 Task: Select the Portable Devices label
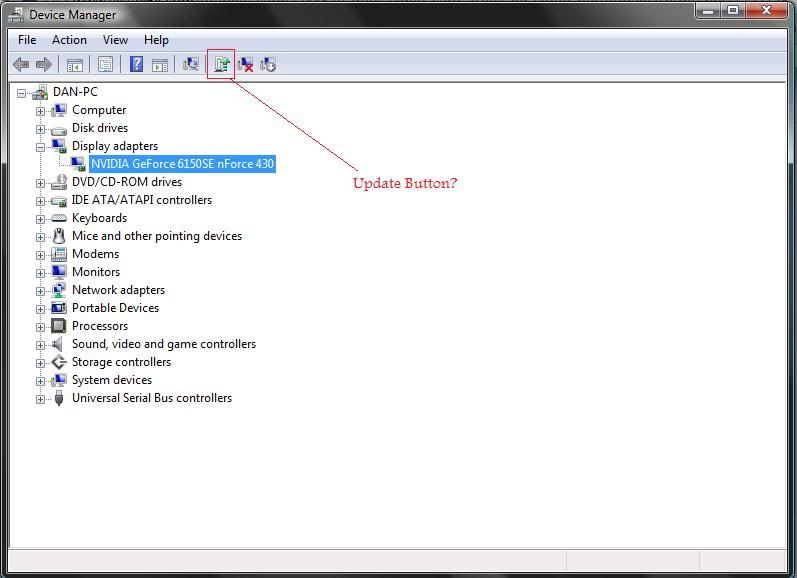(x=115, y=308)
